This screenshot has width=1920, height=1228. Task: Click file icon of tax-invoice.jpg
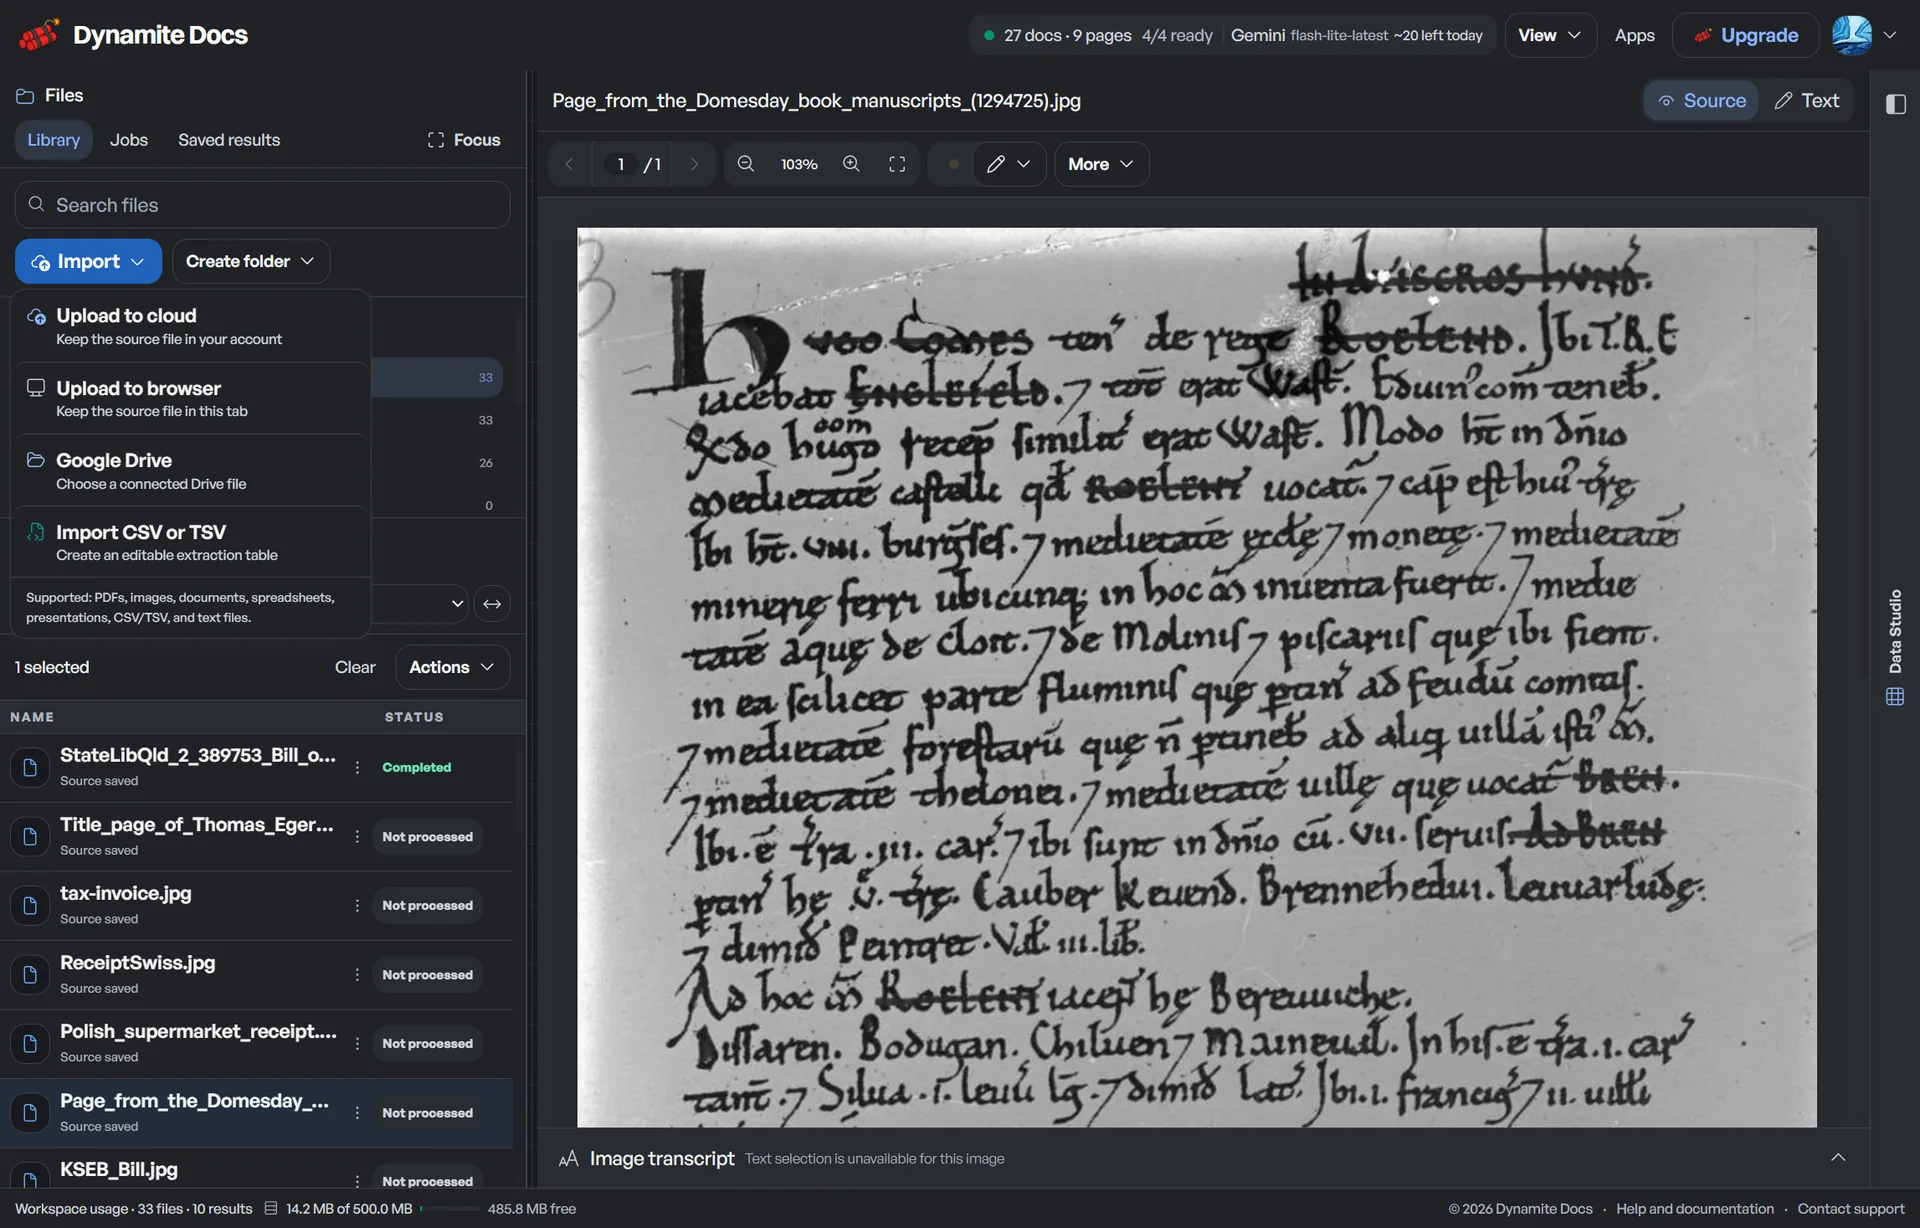30,905
